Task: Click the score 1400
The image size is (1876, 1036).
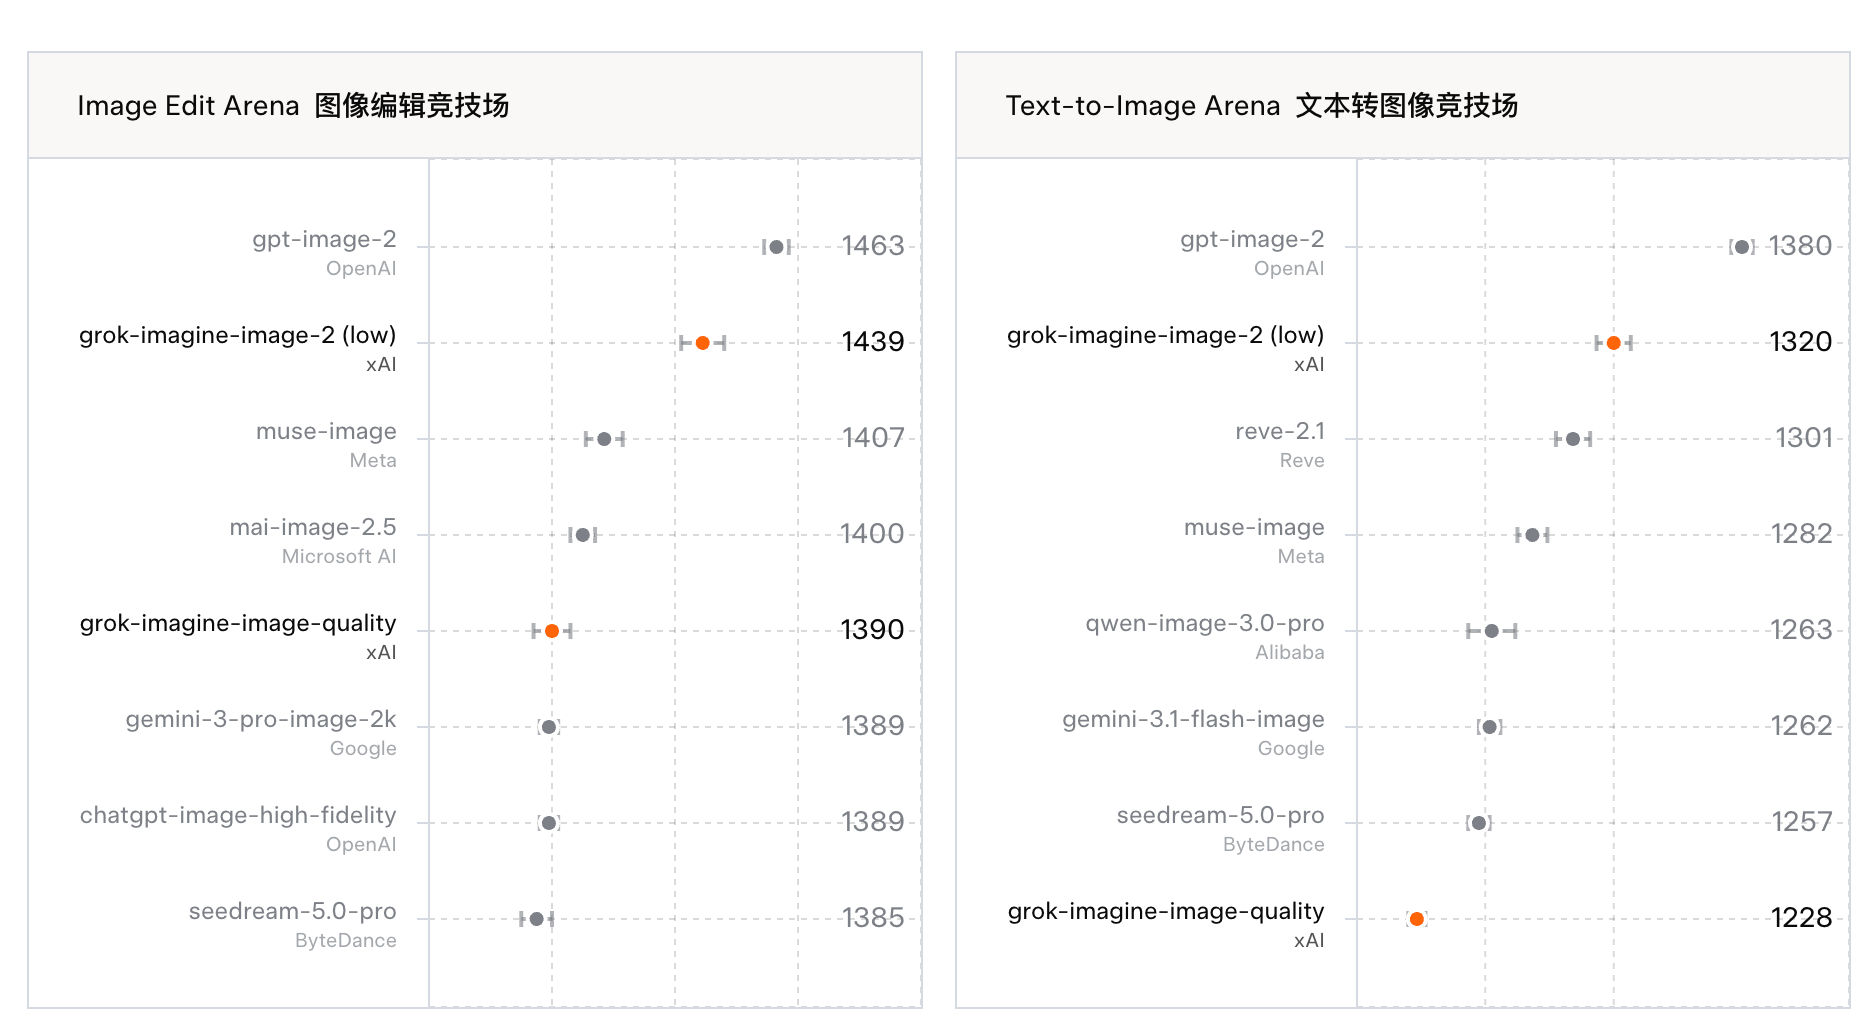Action: pyautogui.click(x=872, y=534)
